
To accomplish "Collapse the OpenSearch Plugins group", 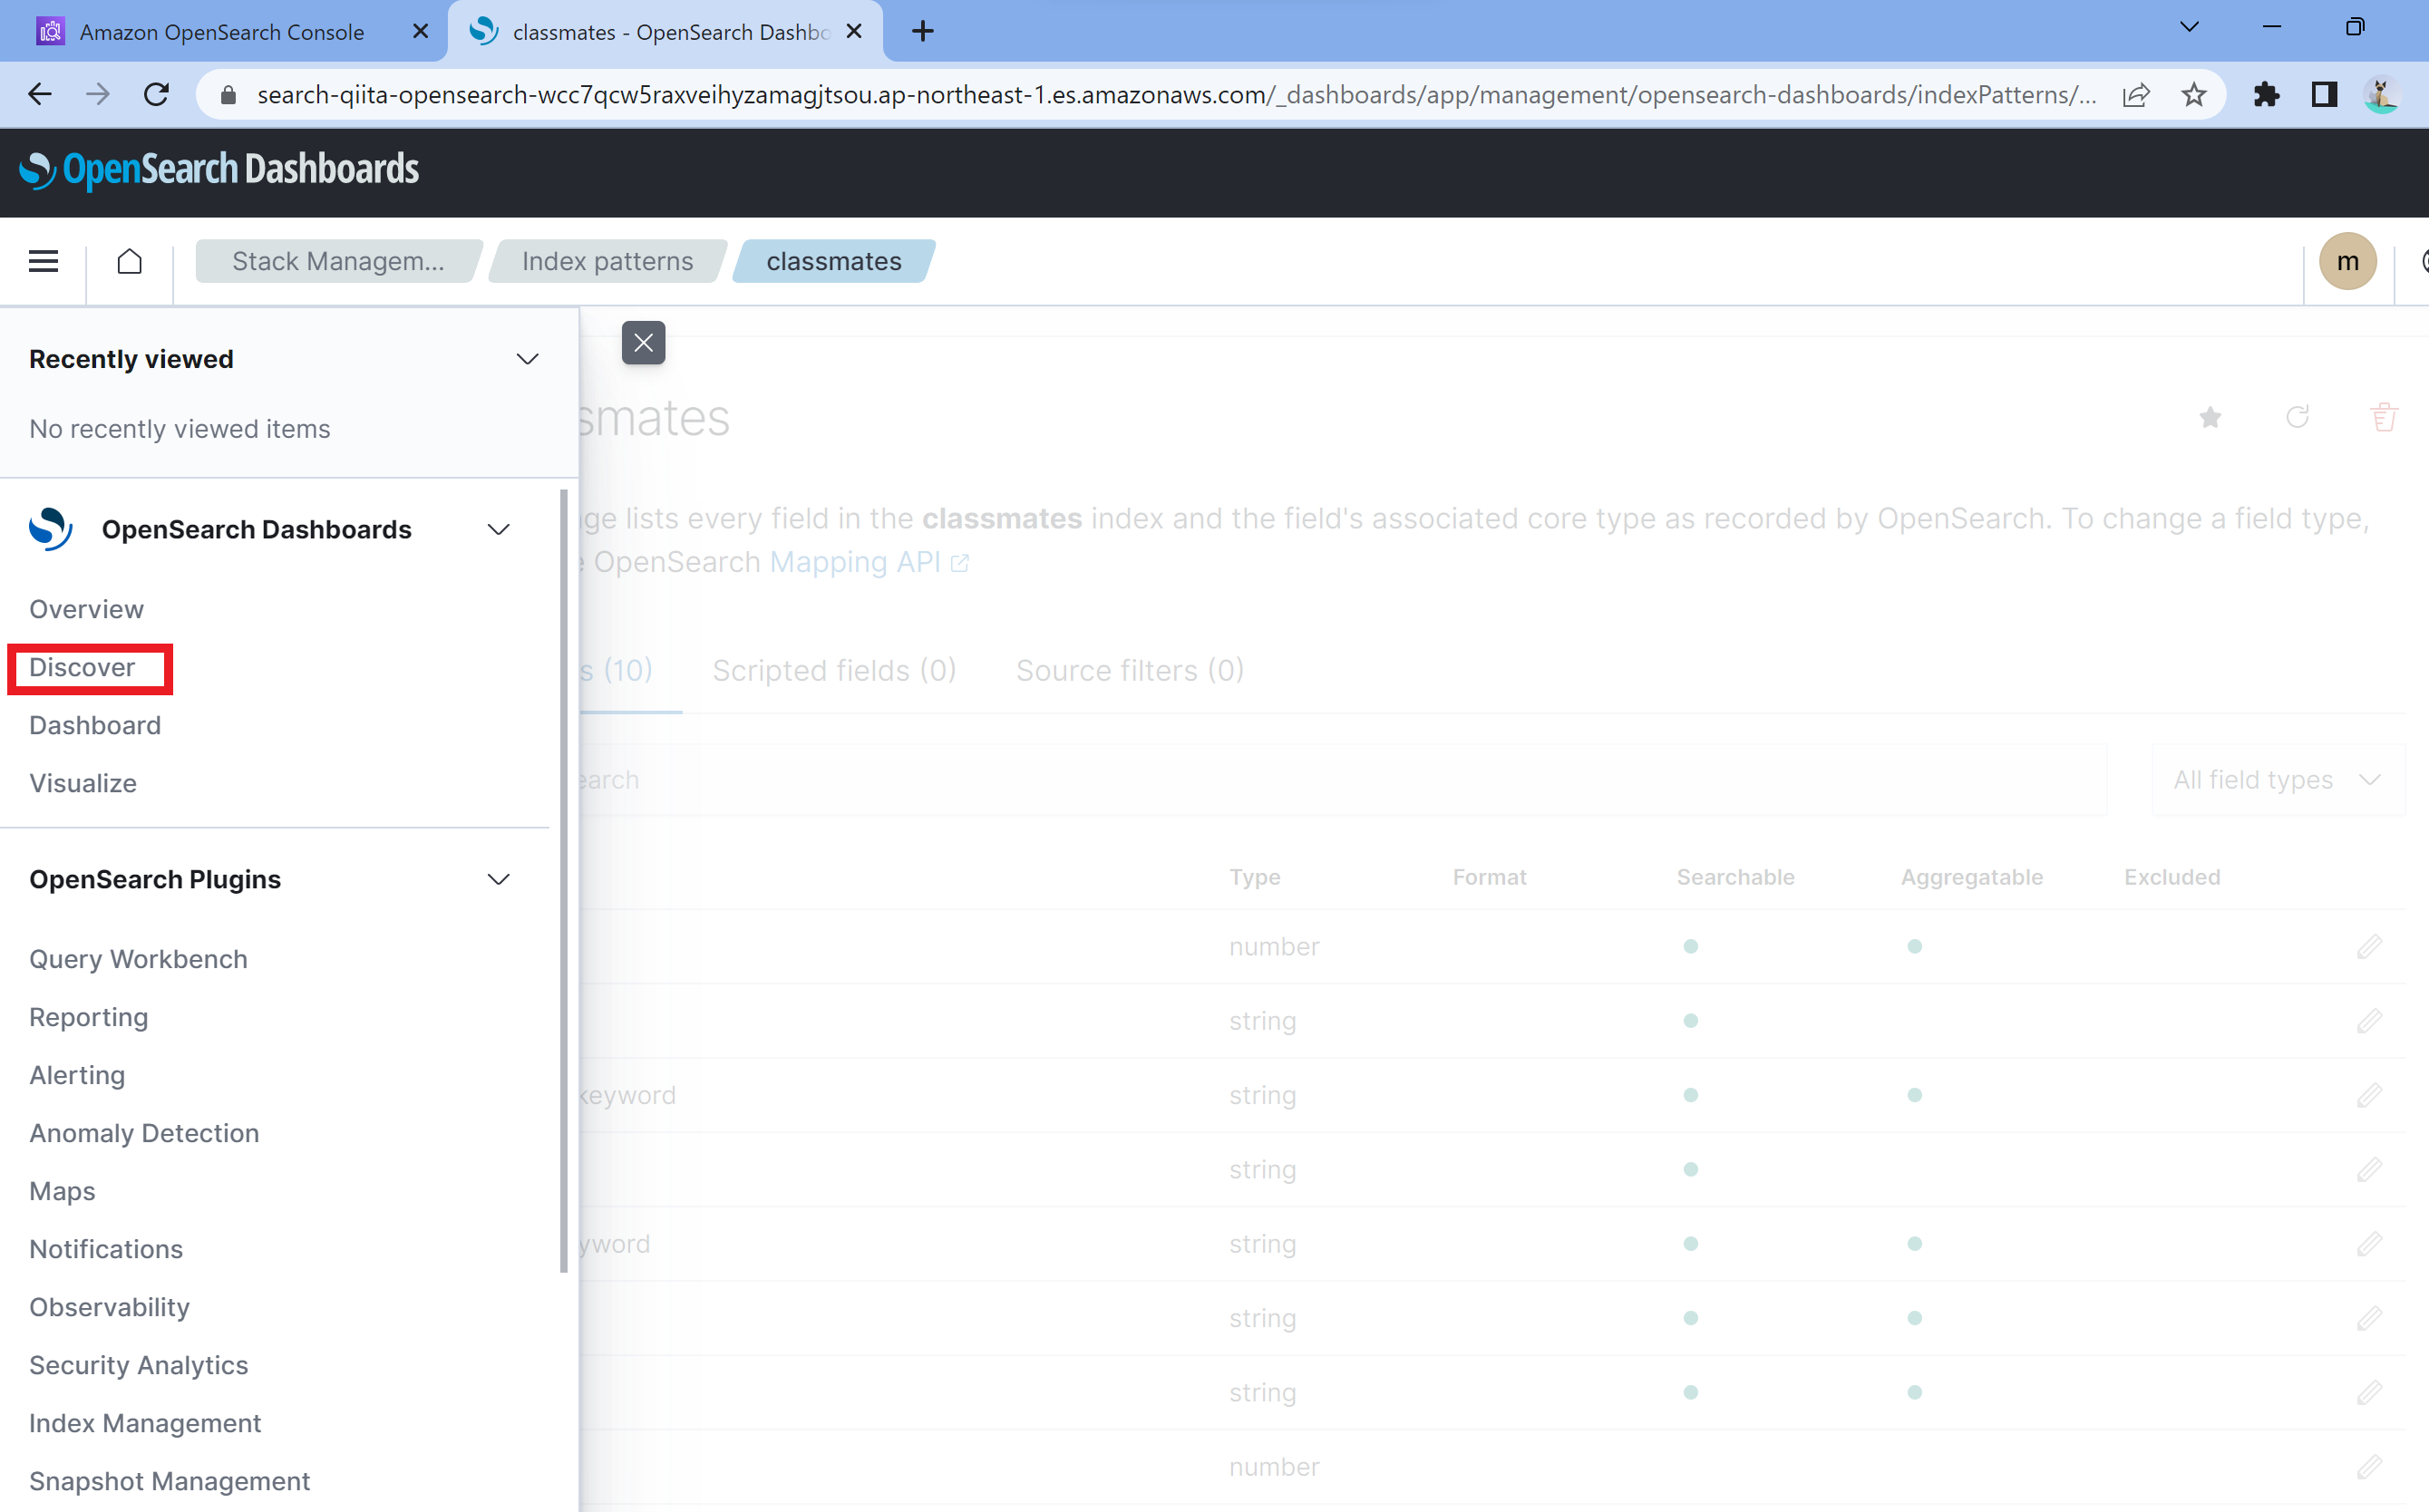I will point(498,879).
